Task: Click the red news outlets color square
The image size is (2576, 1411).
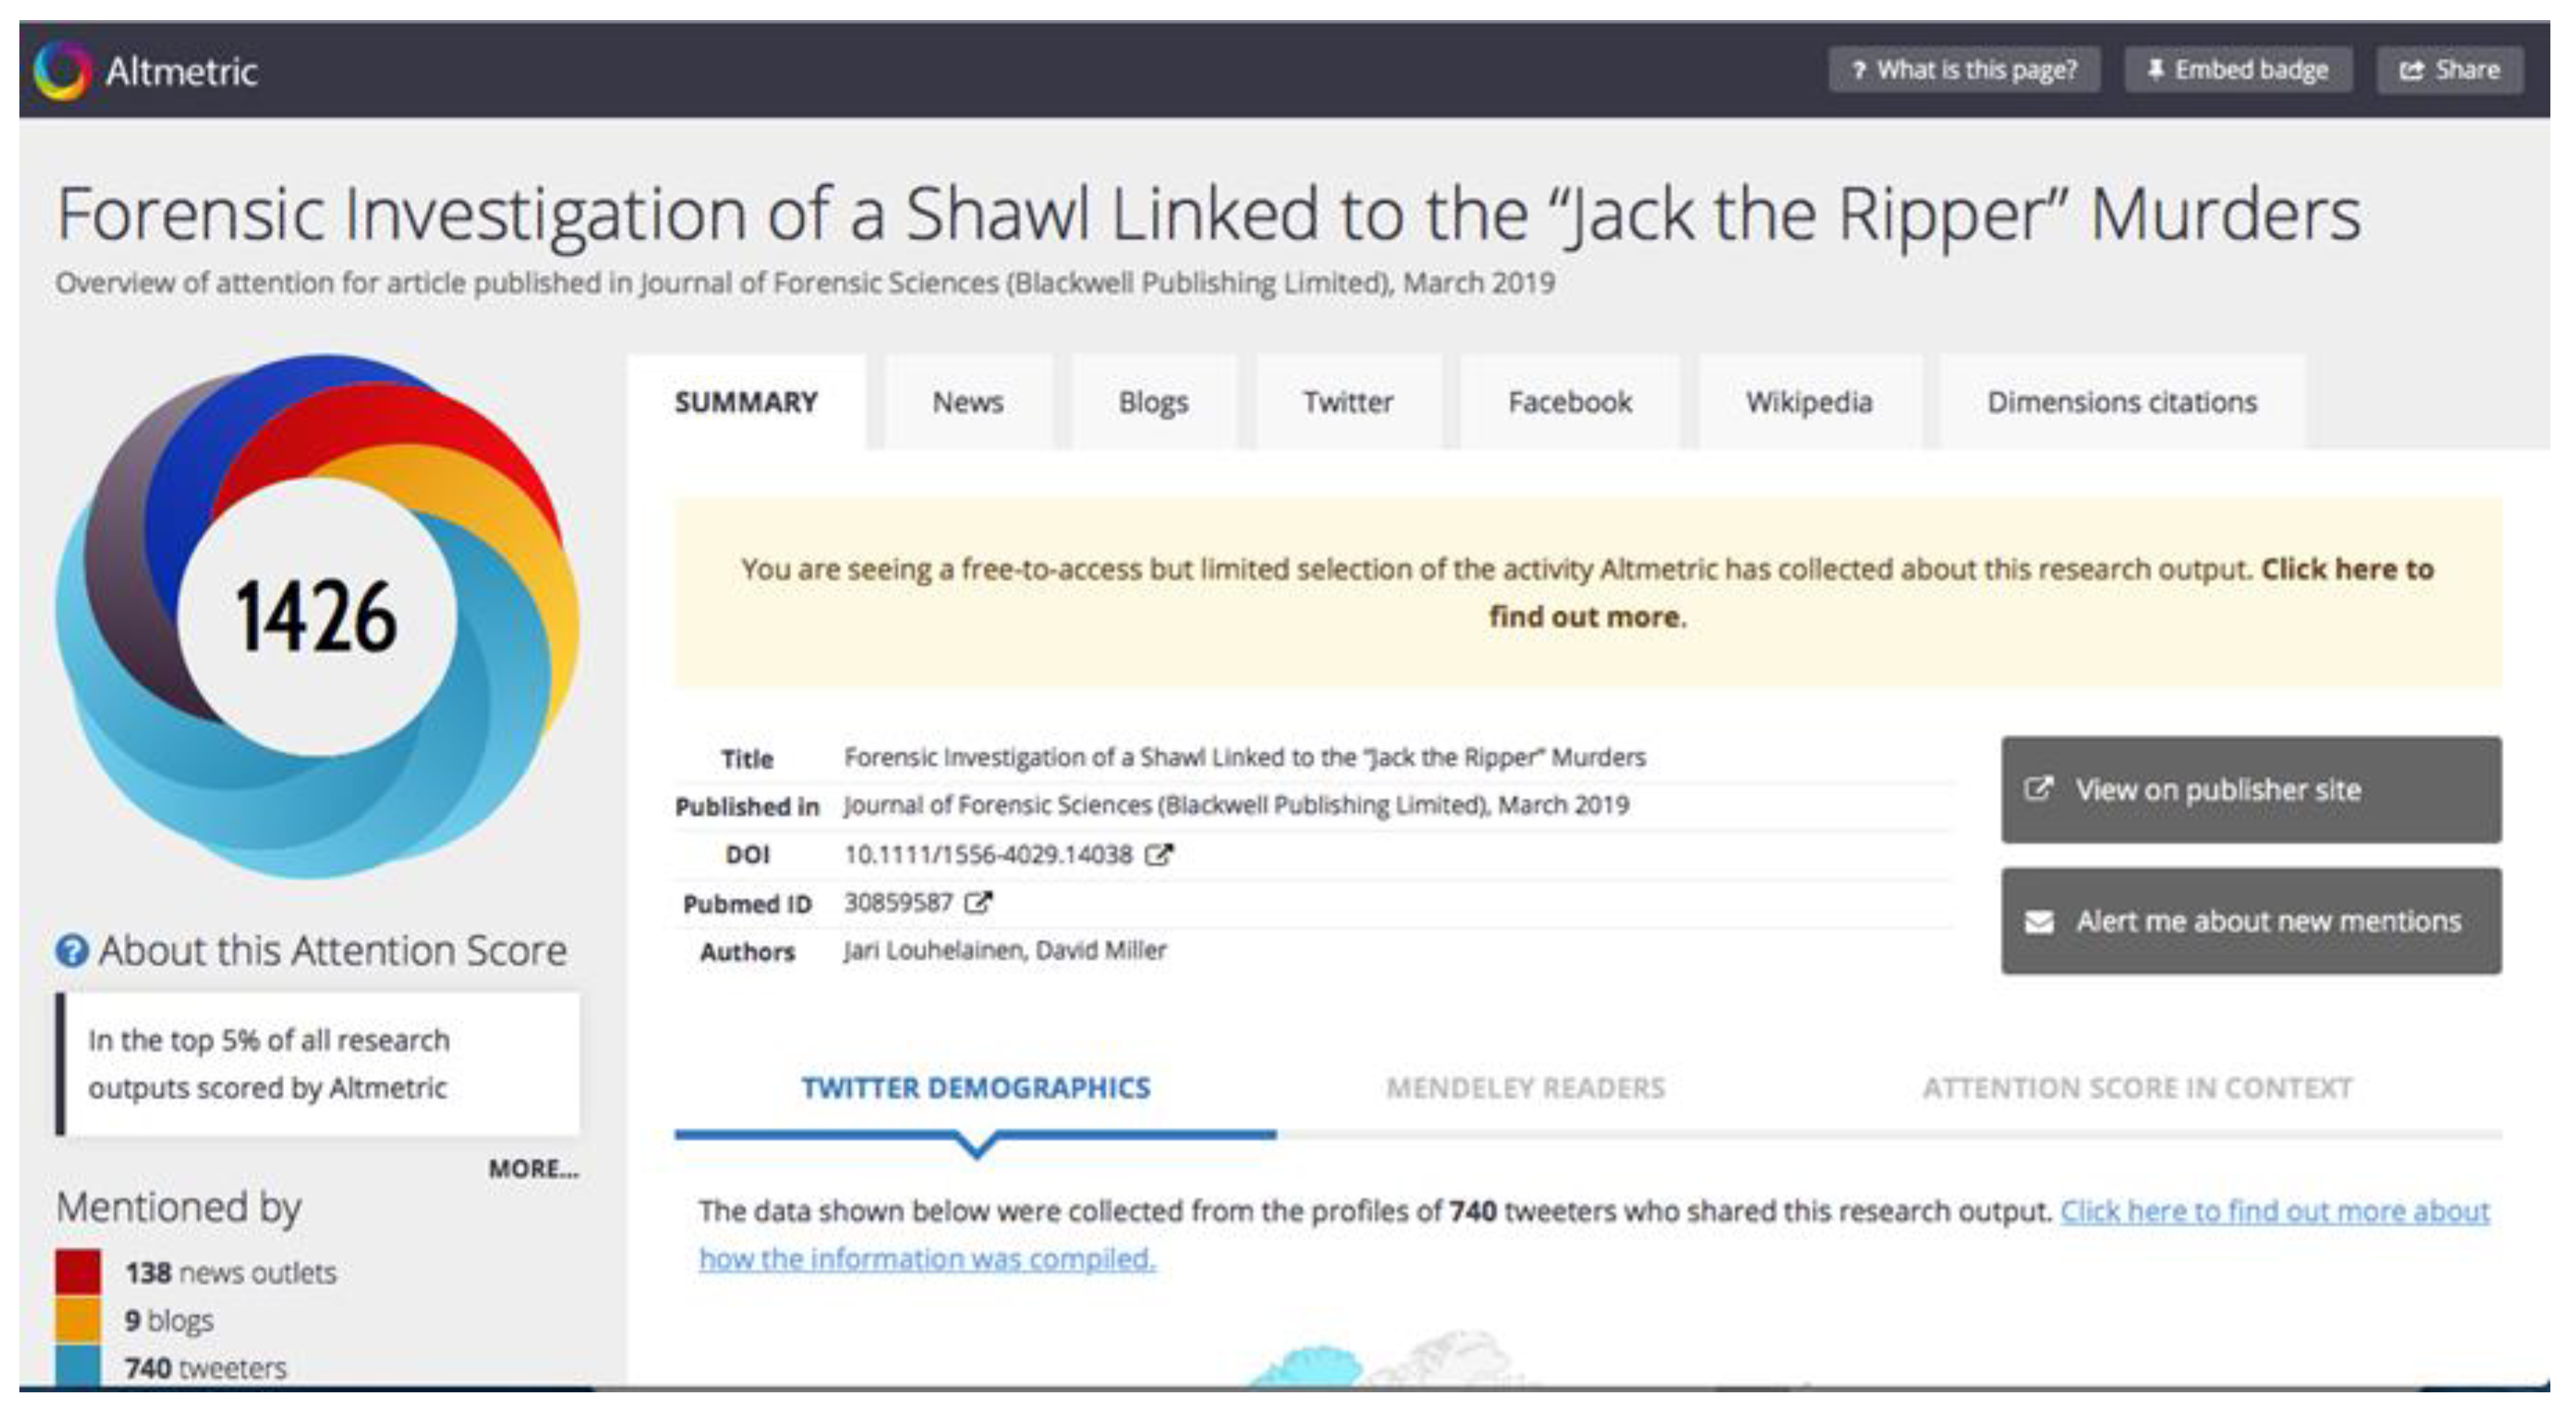Action: 78,1272
